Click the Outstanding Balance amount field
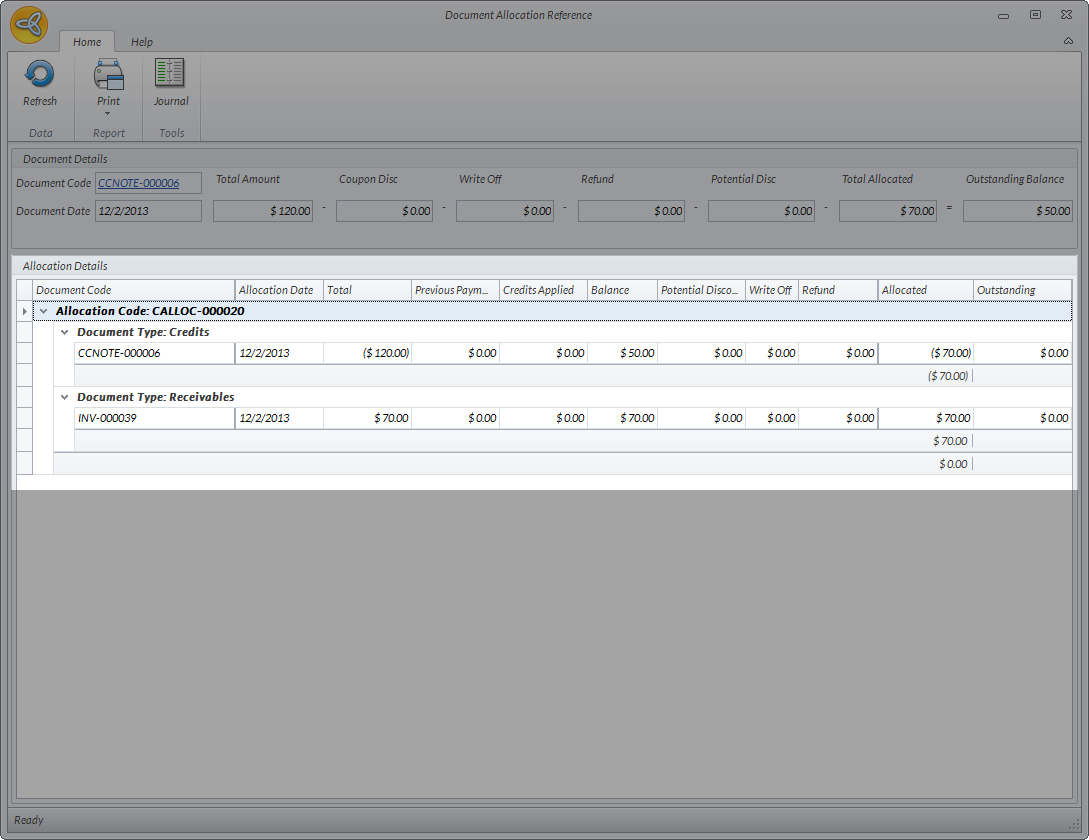Image resolution: width=1089 pixels, height=840 pixels. (1018, 211)
